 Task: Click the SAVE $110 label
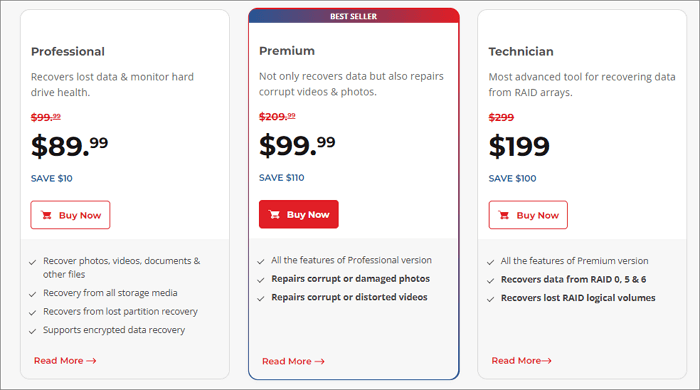(x=282, y=178)
